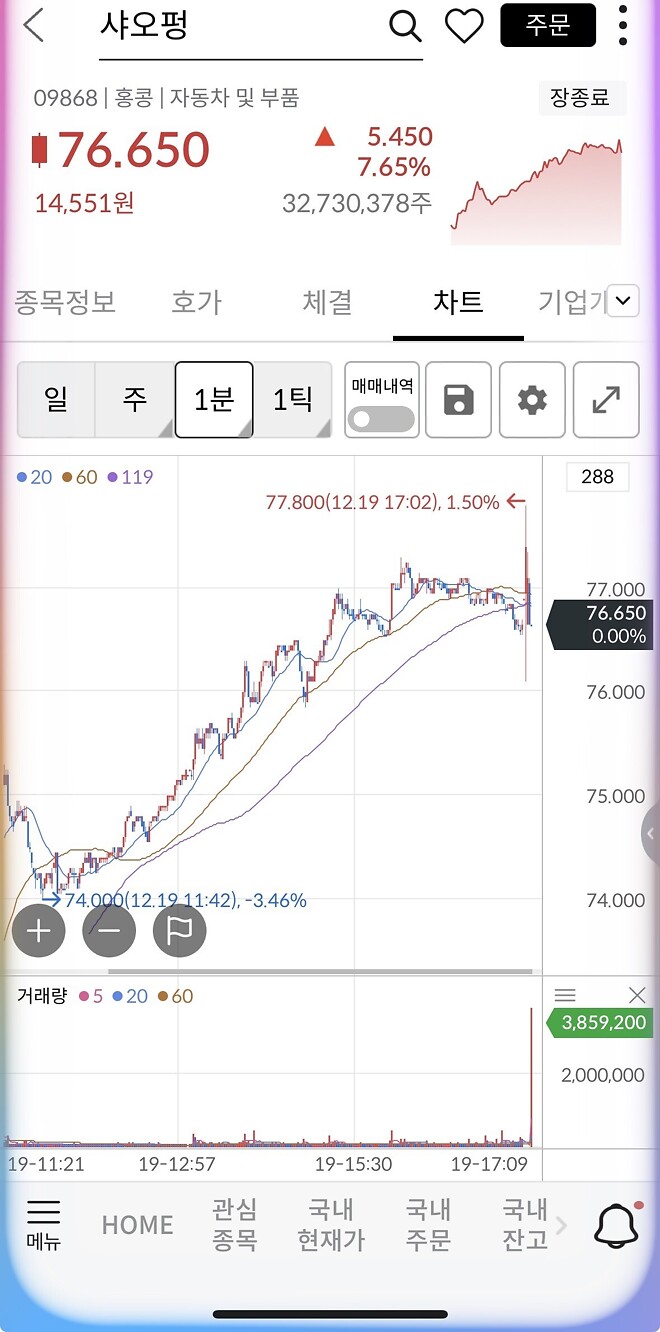Open notifications via bell icon

tap(617, 1224)
